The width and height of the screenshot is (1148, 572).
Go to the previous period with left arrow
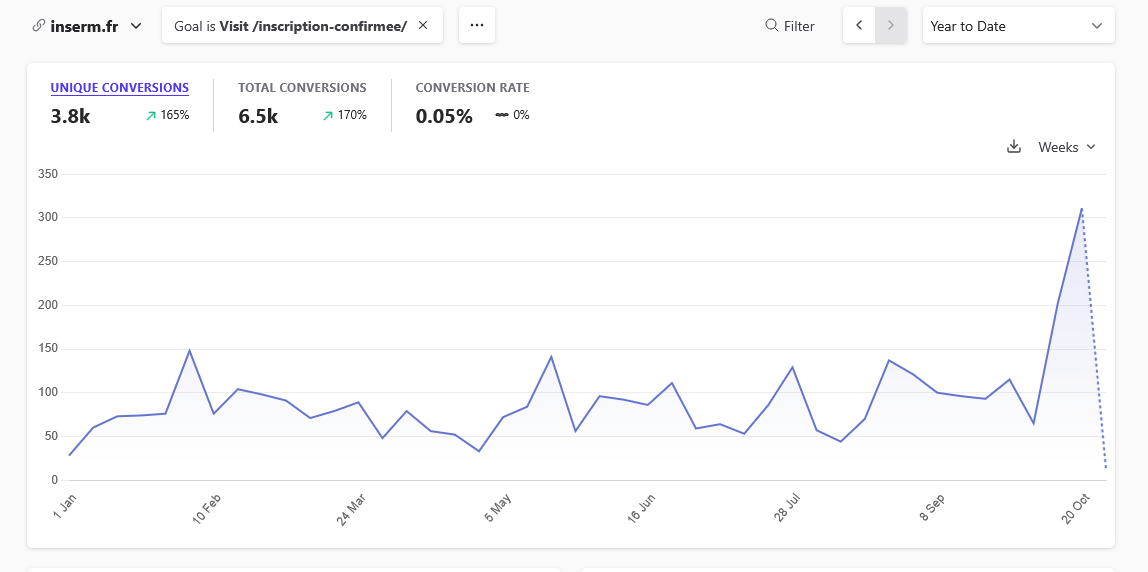859,26
